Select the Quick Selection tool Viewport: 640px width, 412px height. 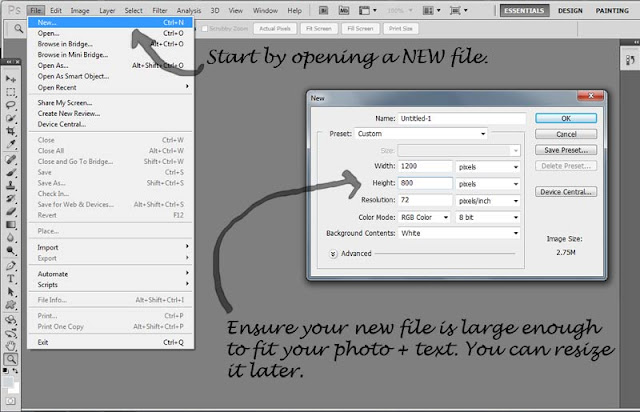tap(11, 118)
